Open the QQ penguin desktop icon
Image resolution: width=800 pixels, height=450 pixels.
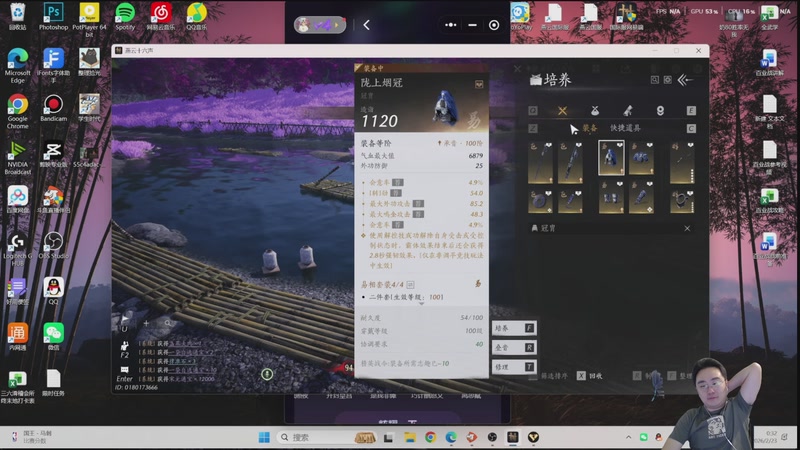click(53, 291)
